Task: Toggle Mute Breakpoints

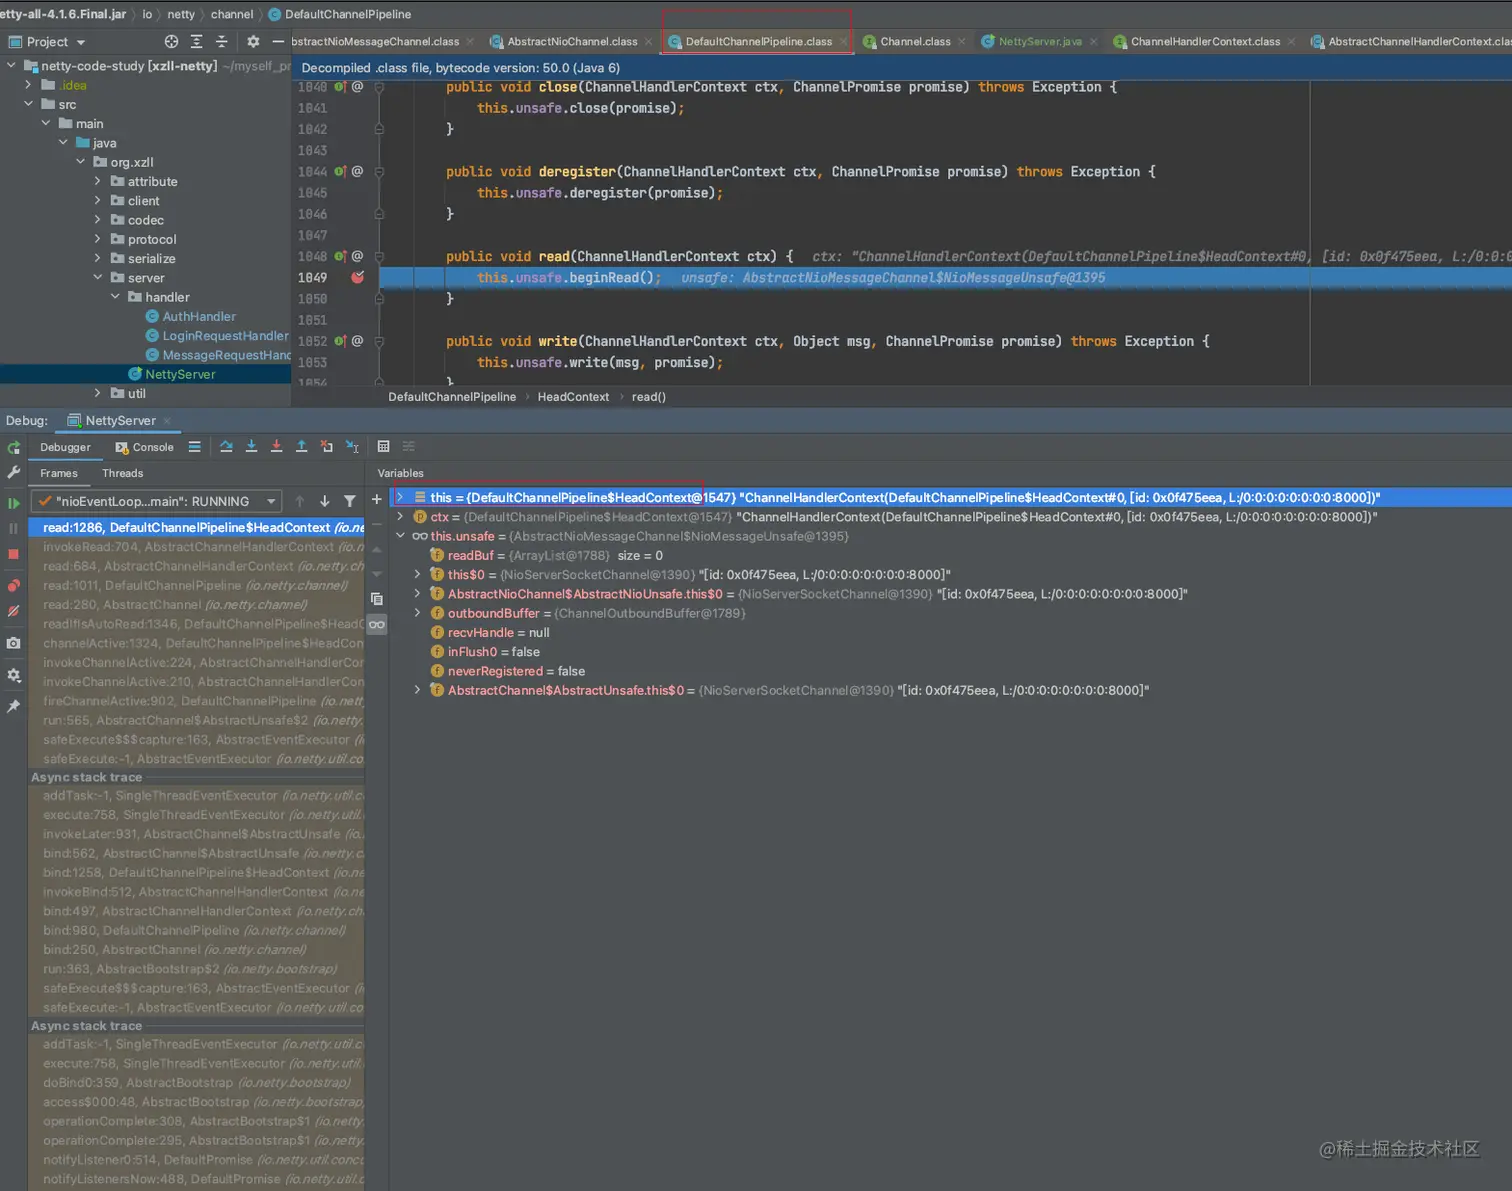Action: 14,611
